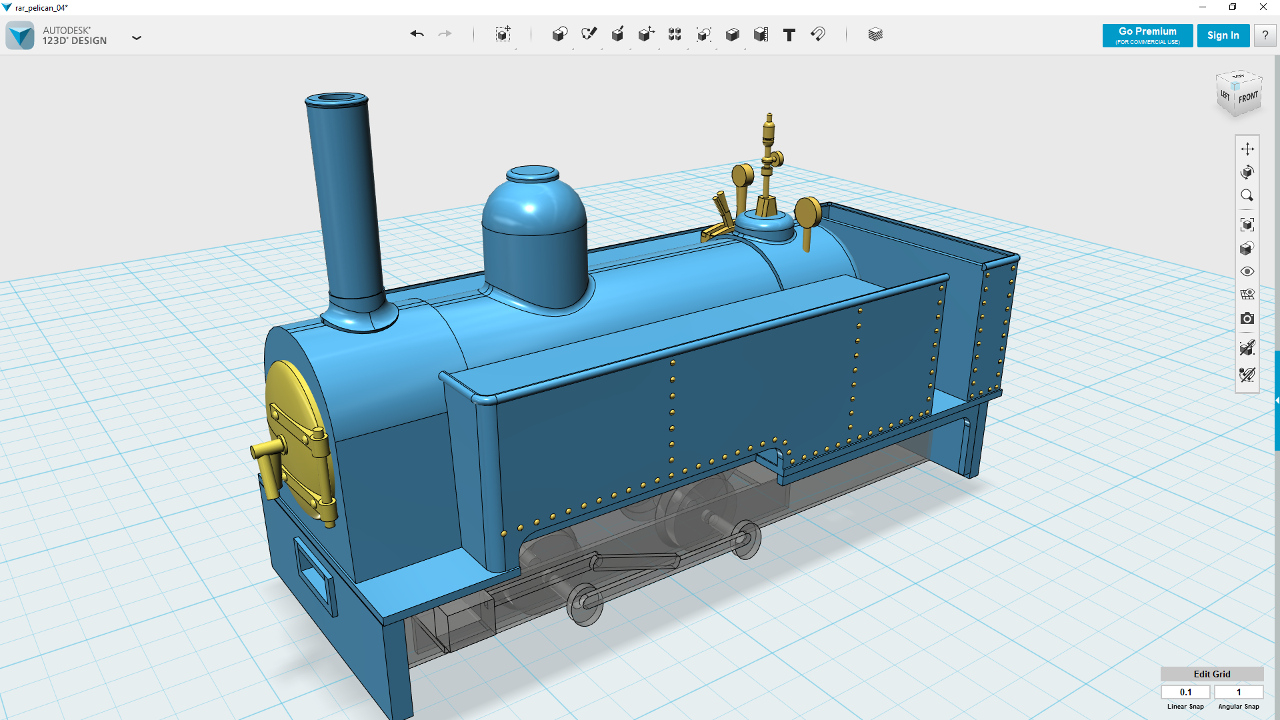Viewport: 1280px width, 720px height.
Task: Click the Autodesk 123D Design logo
Action: coord(21,36)
